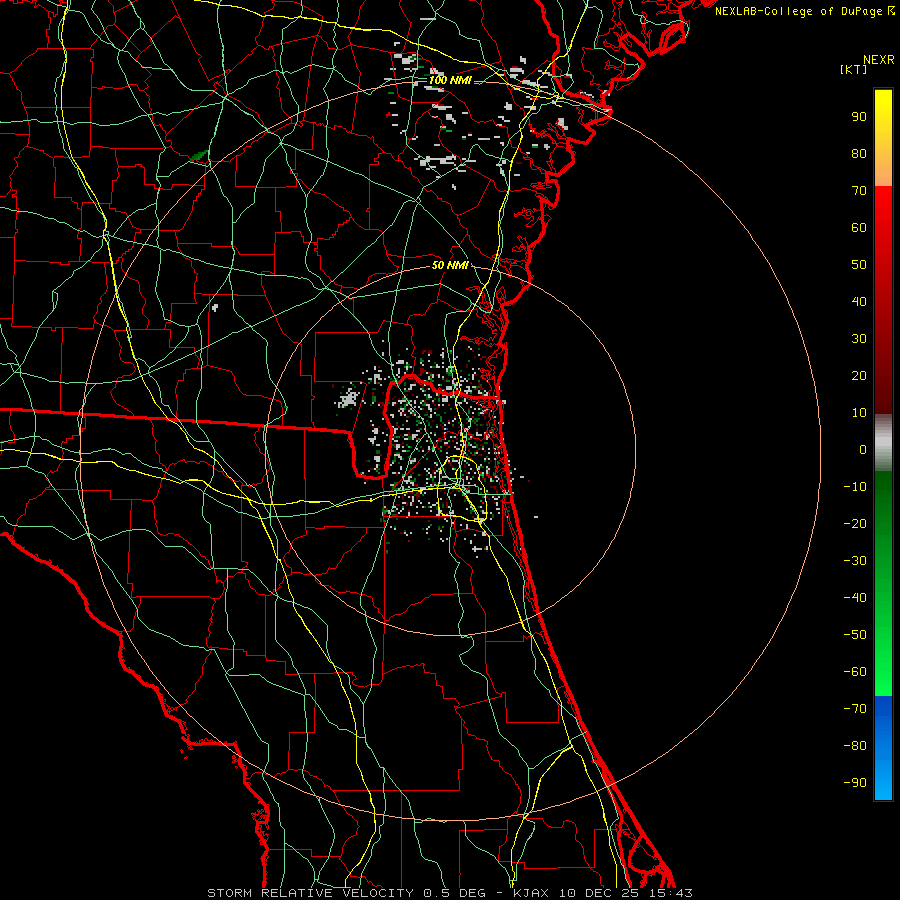Click the -60 value on velocity scale

click(855, 672)
